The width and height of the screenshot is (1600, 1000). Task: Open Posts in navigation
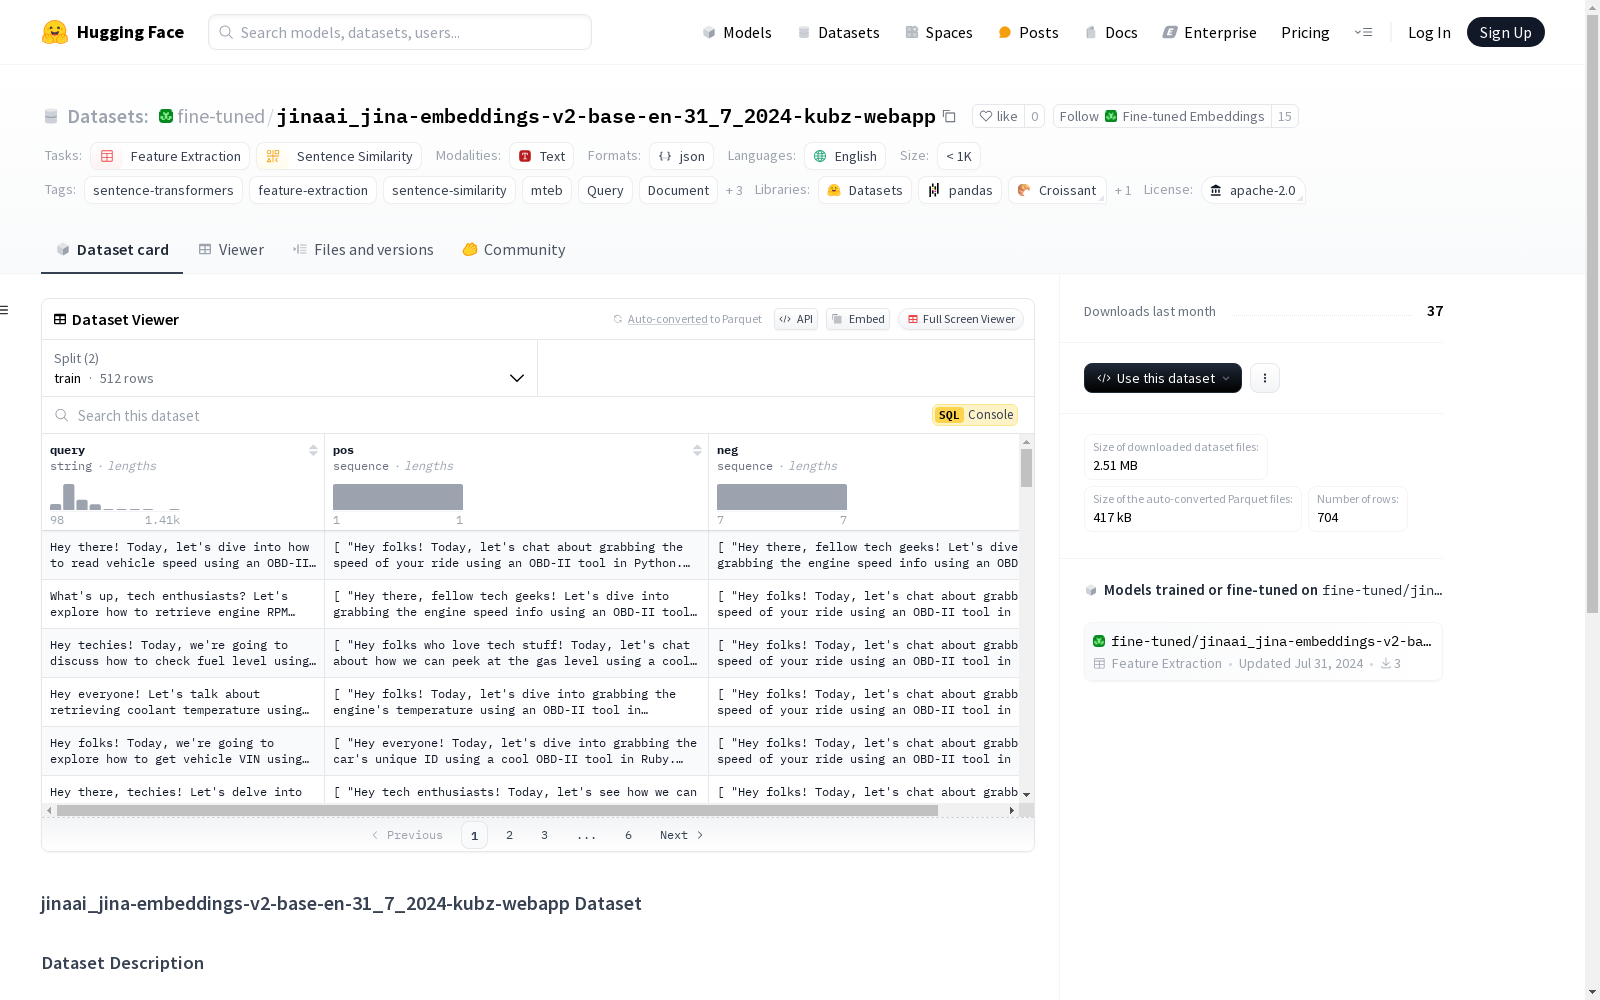tap(1028, 32)
